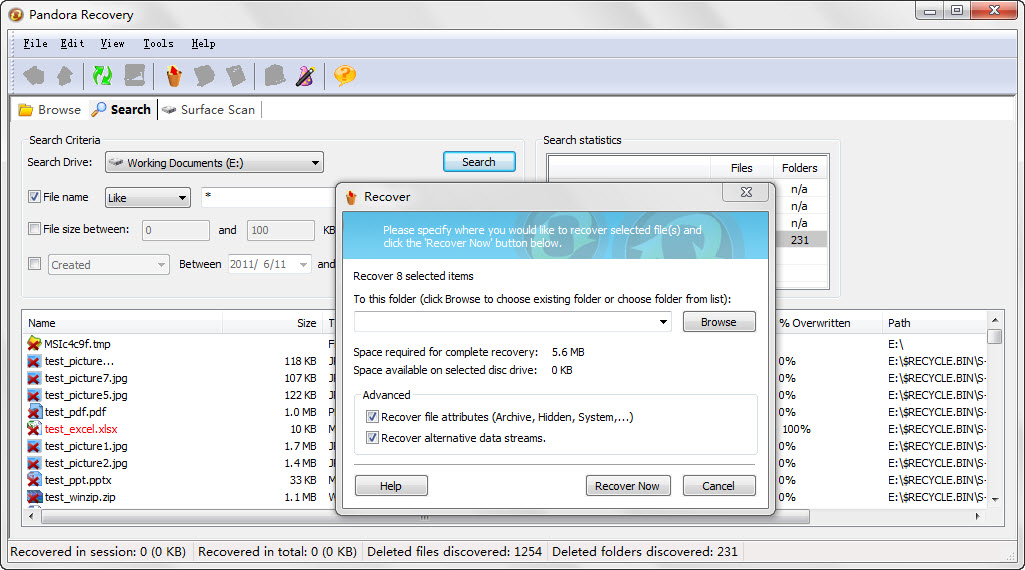Switch to the Browse tab
Viewport: 1025px width, 570px height.
point(50,110)
